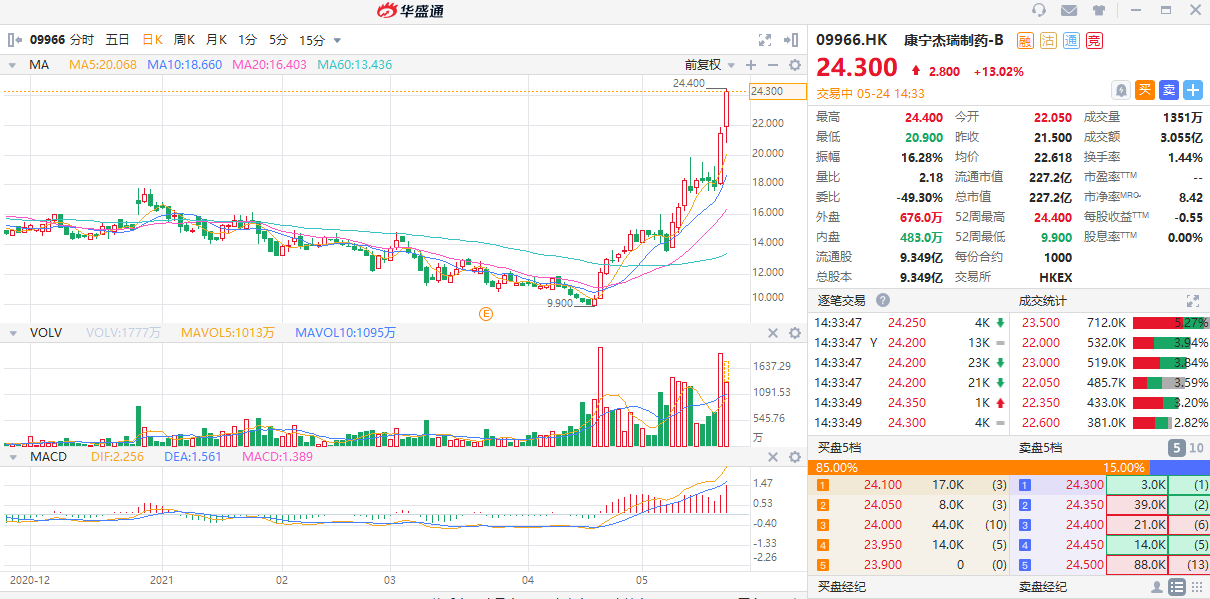The width and height of the screenshot is (1210, 599).
Task: Collapse right quote panel icon
Action: tap(793, 40)
